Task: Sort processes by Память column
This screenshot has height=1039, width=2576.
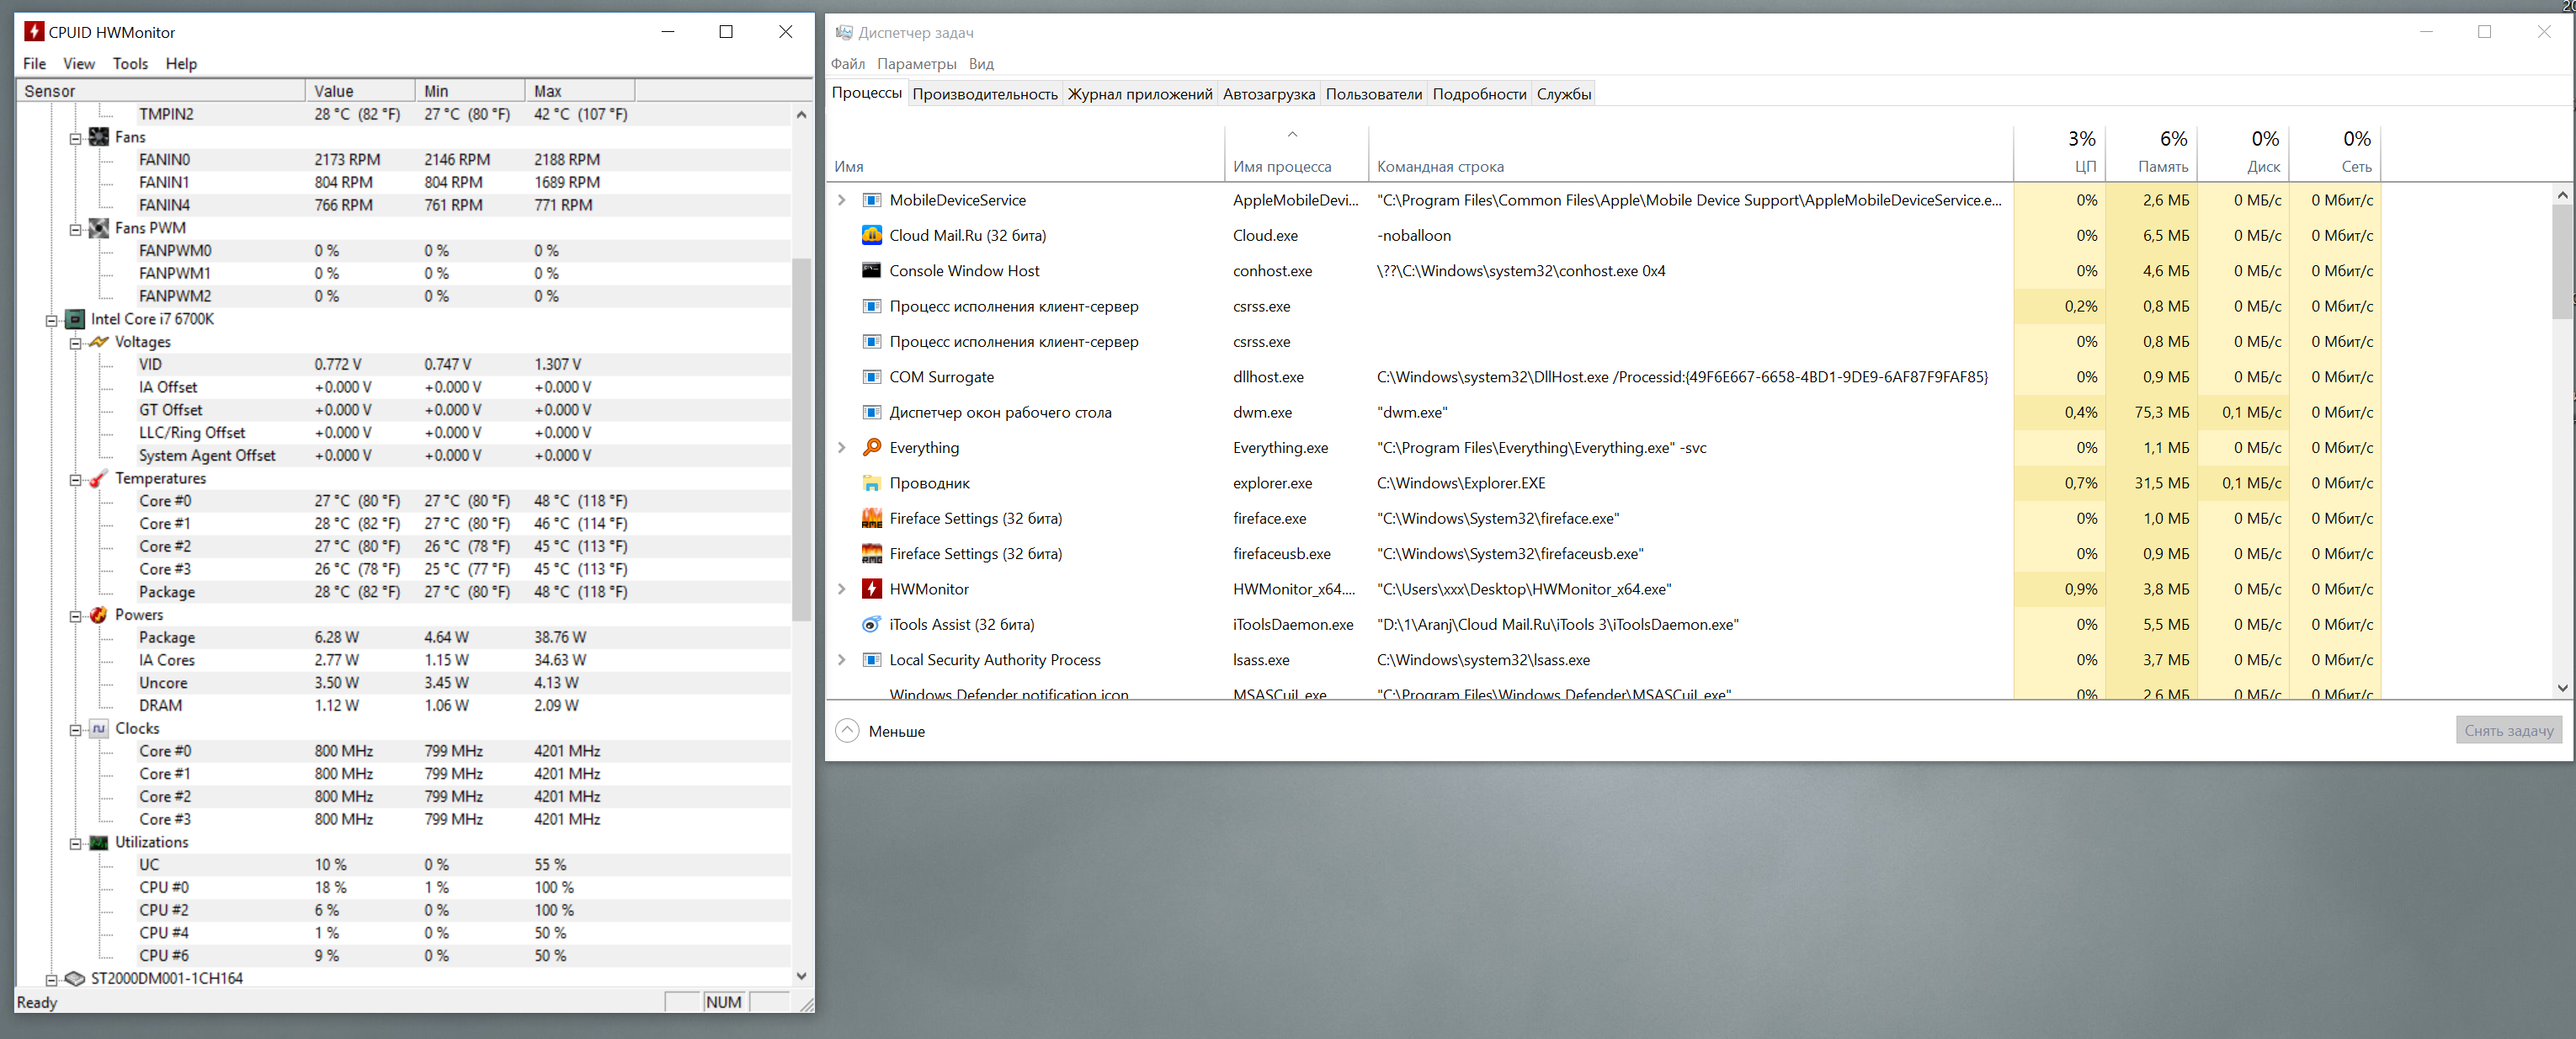Action: [2151, 152]
